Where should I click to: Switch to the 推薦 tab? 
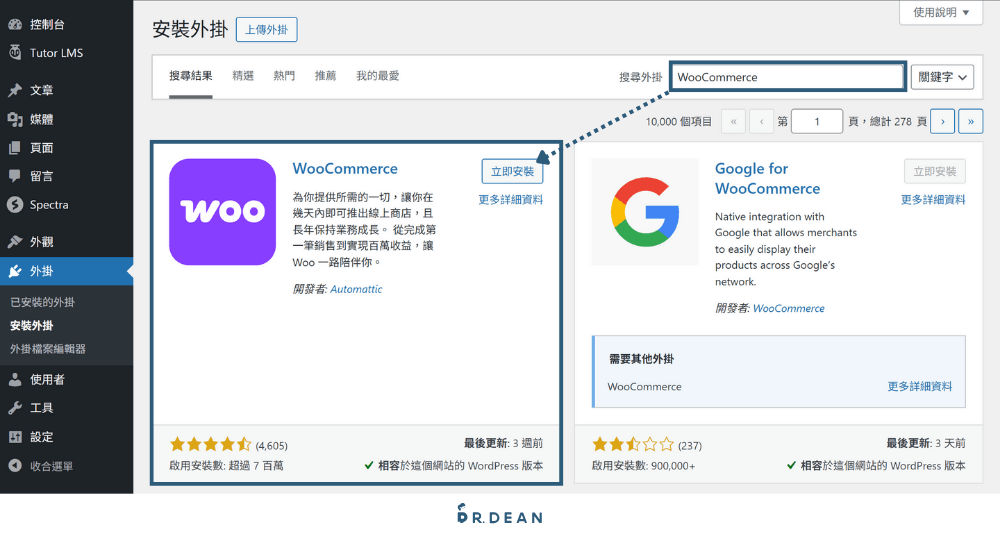(325, 76)
